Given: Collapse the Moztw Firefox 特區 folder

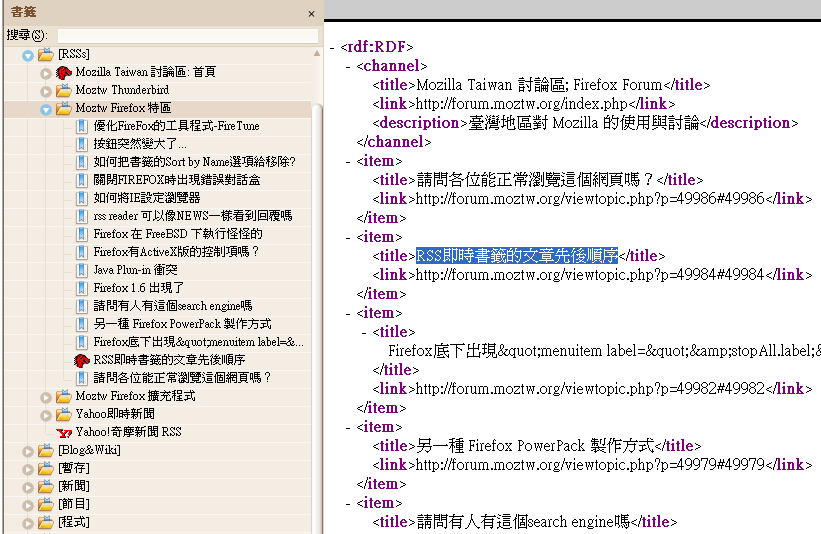Looking at the screenshot, I should [46, 108].
